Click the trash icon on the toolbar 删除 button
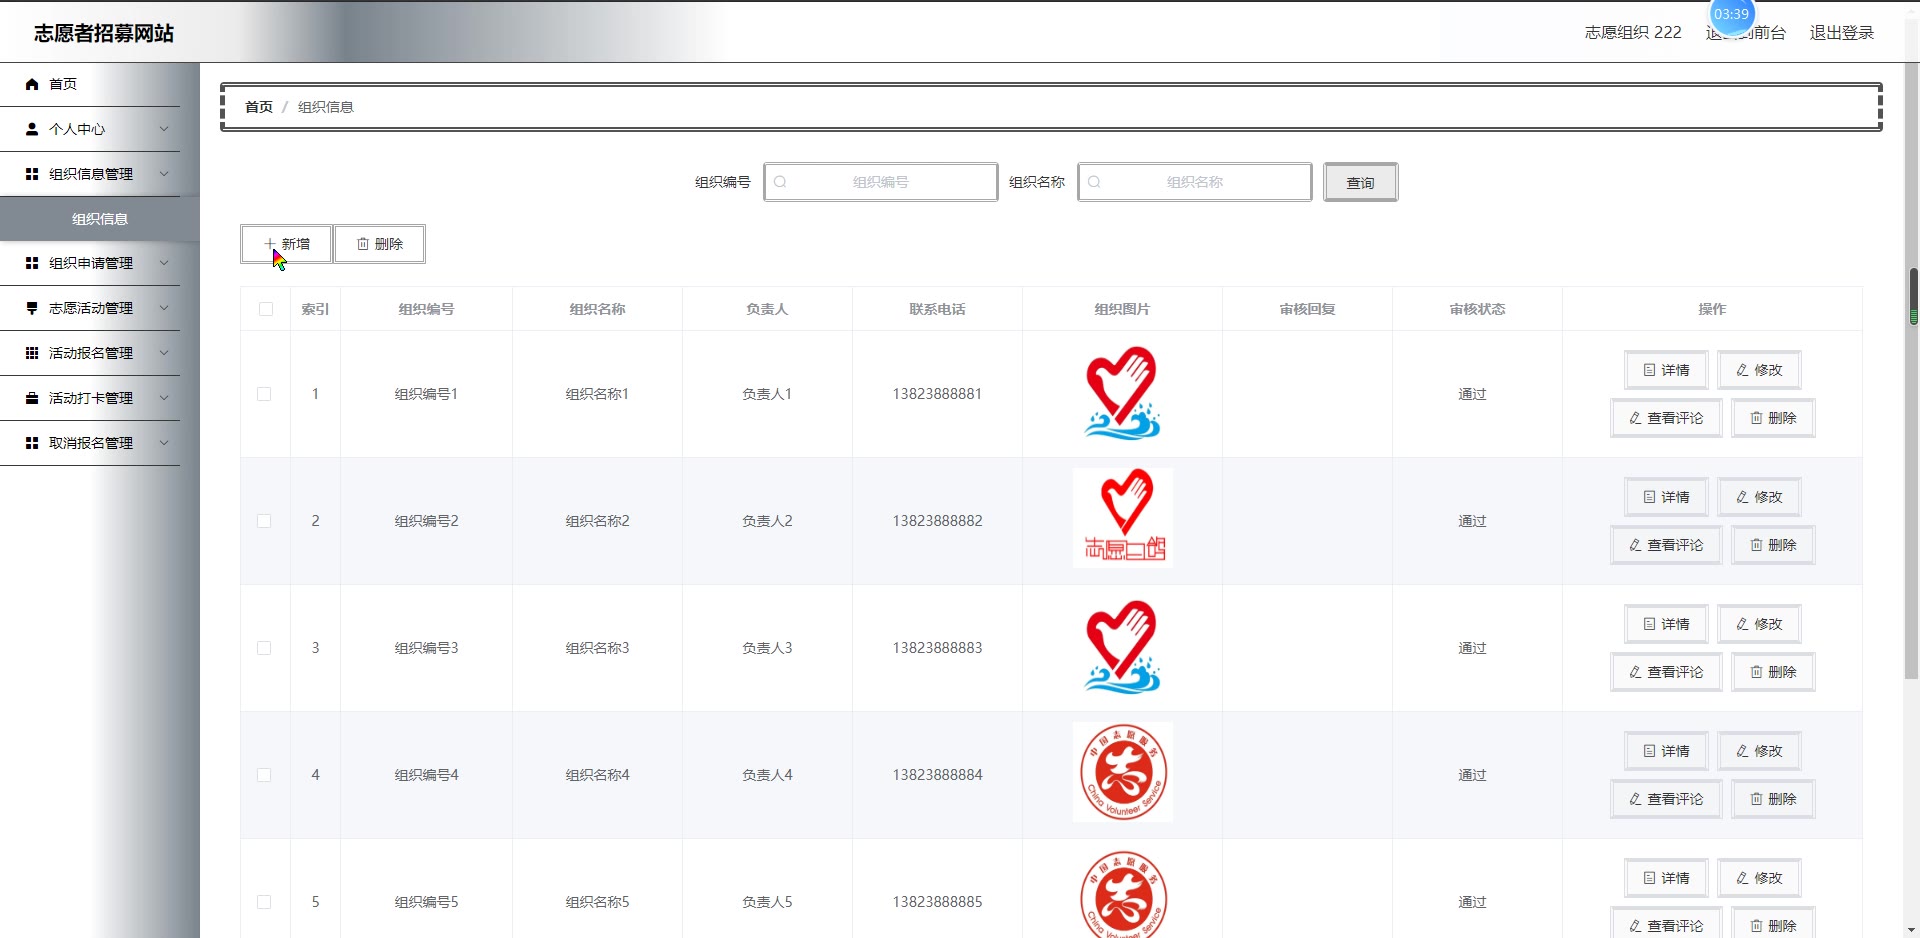This screenshot has height=938, width=1920. click(x=363, y=244)
